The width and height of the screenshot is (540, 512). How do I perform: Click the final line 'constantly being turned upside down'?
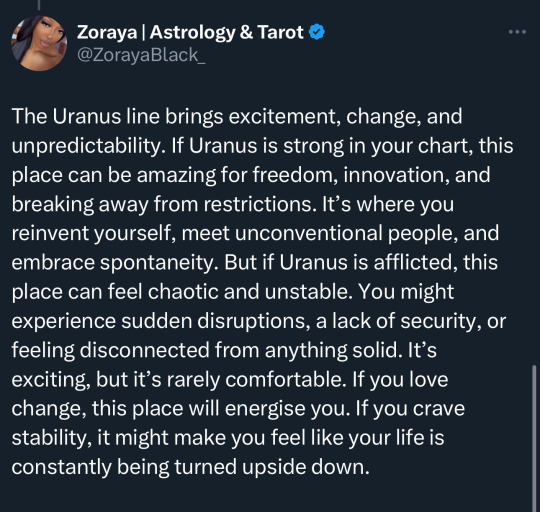point(190,467)
